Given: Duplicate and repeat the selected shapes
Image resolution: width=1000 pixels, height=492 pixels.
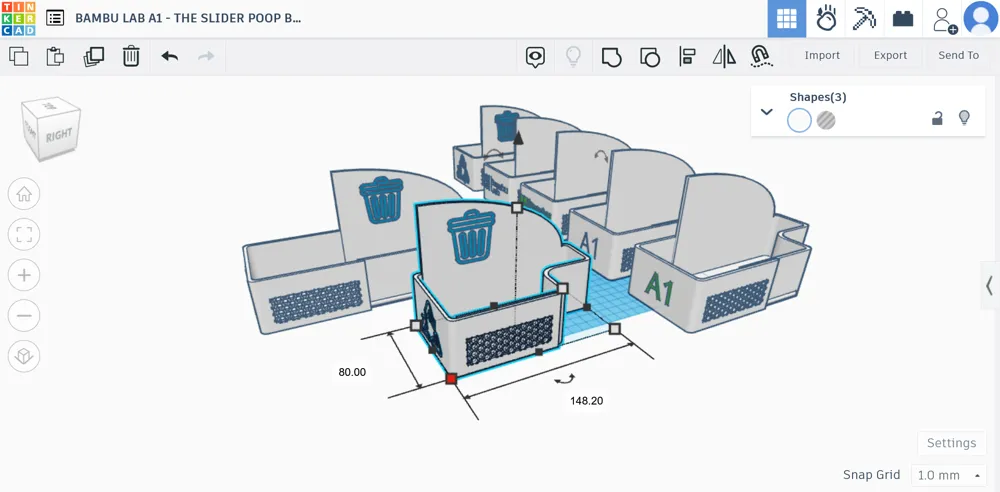Looking at the screenshot, I should pyautogui.click(x=93, y=56).
